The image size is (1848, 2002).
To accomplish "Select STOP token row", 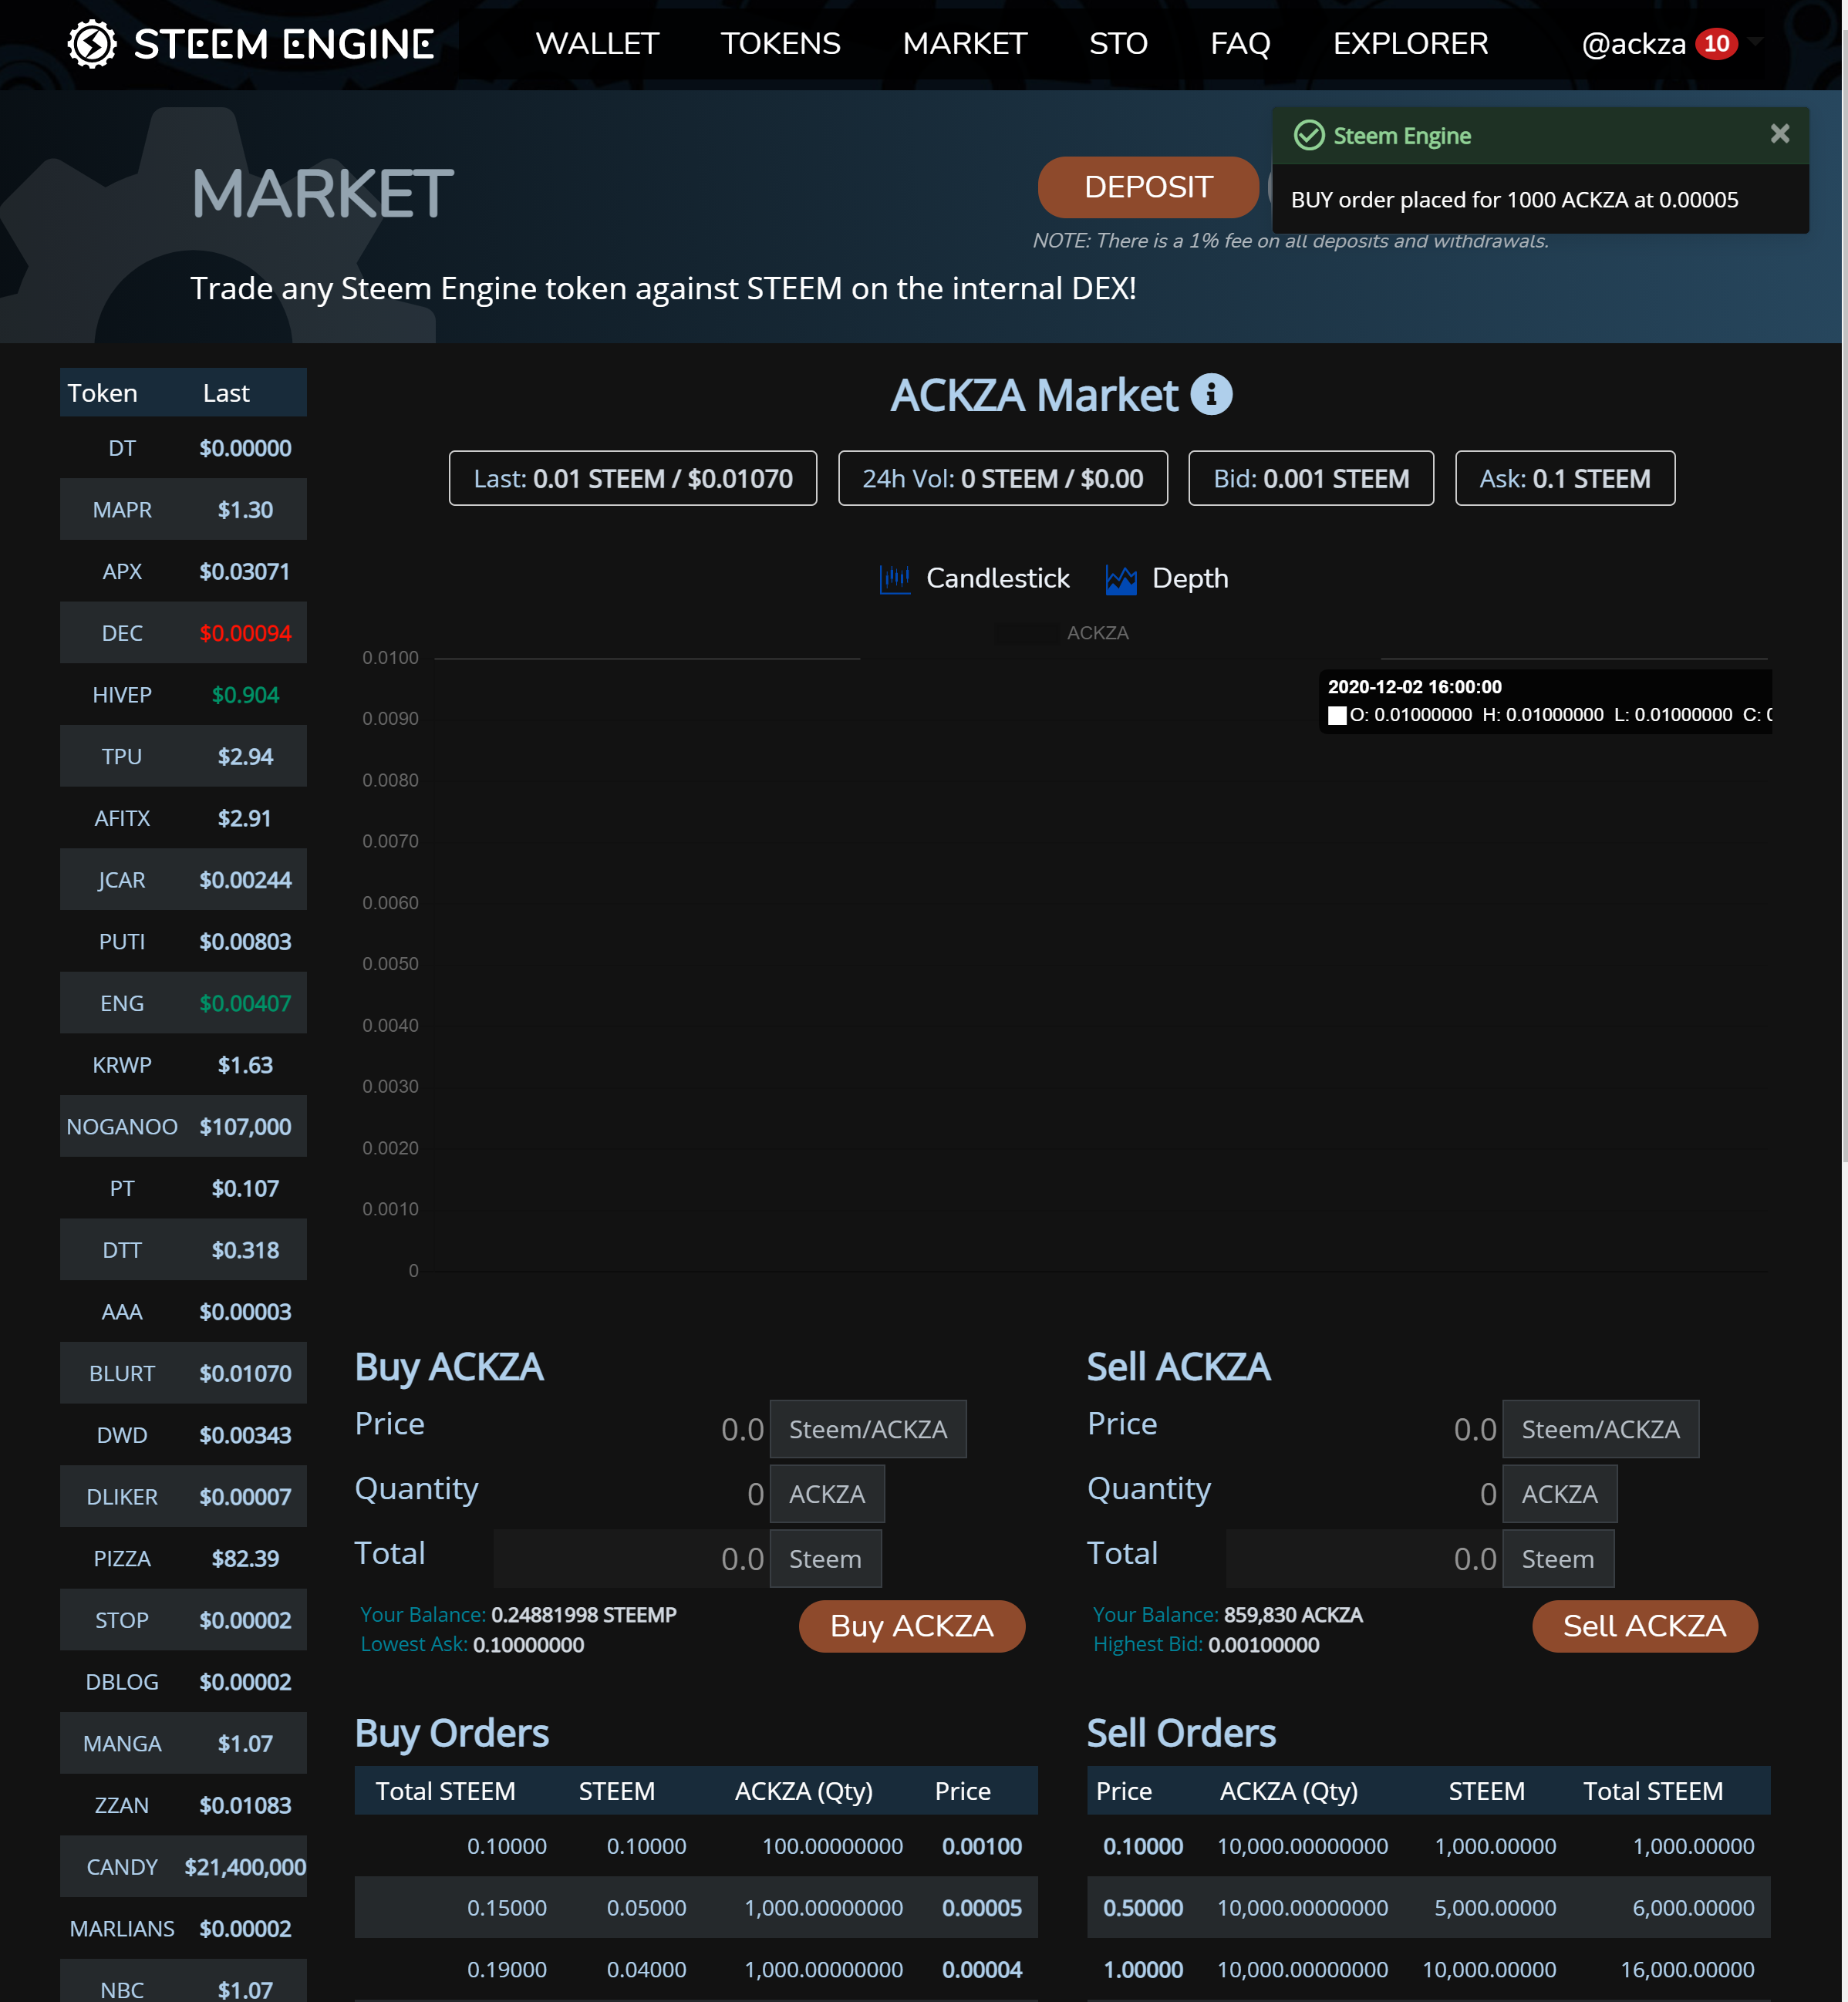I will click(x=183, y=1620).
